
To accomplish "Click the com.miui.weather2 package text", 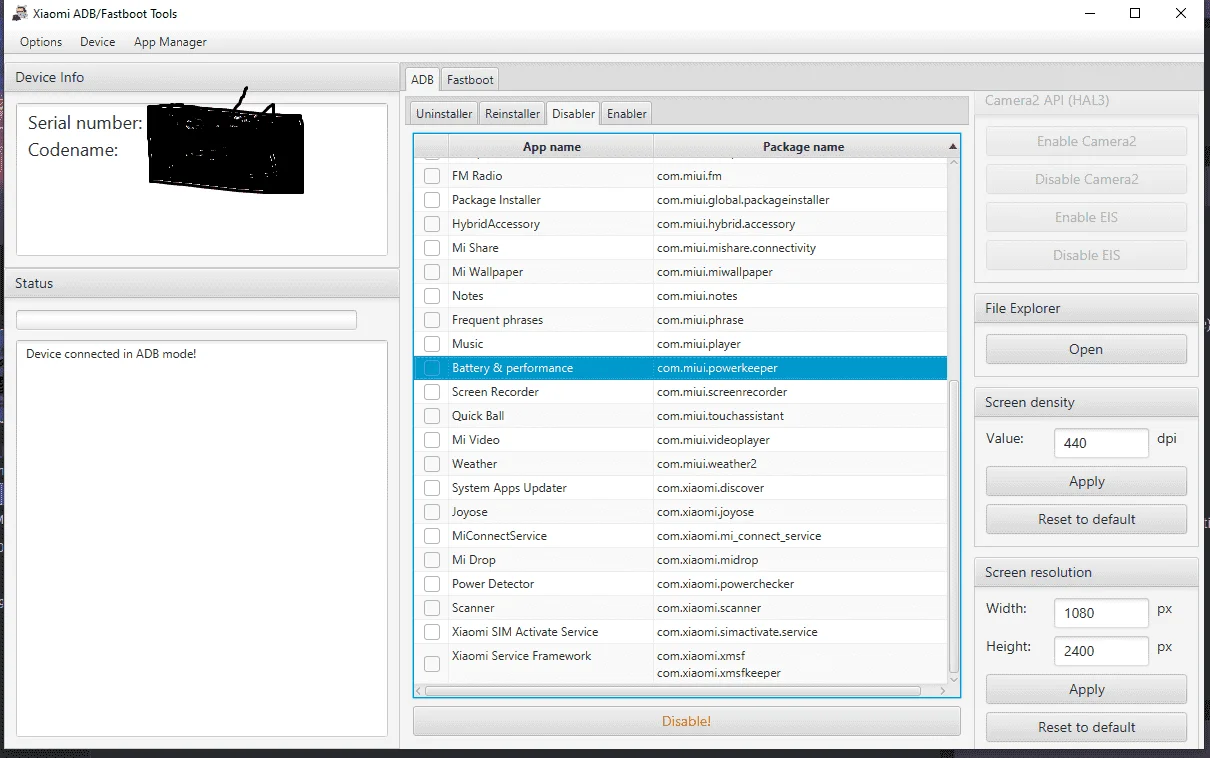I will click(707, 464).
